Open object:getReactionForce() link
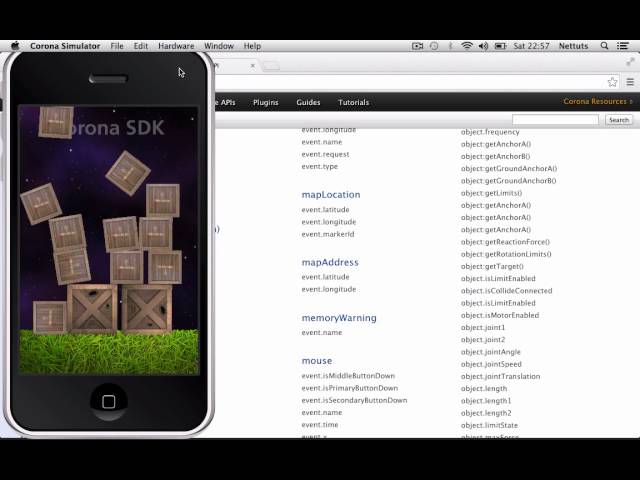Screen dimensions: 640x480 [x=505, y=242]
